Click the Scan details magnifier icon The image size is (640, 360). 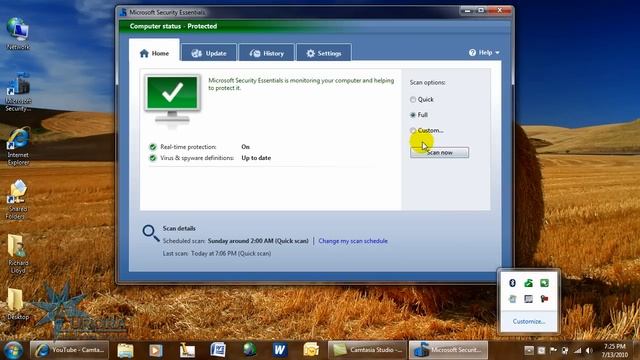coord(151,233)
